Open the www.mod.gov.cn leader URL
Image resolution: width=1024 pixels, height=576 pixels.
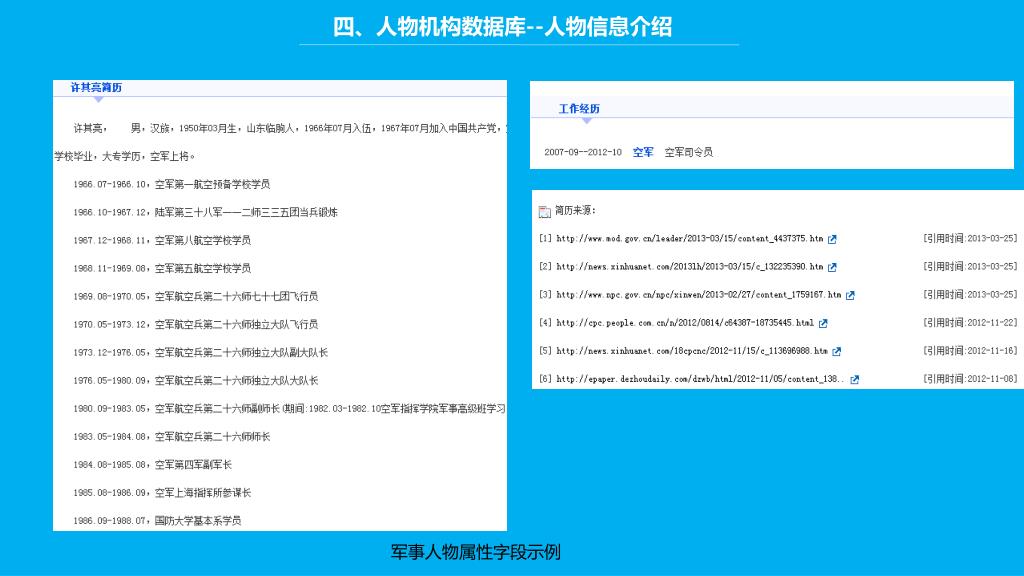(689, 239)
